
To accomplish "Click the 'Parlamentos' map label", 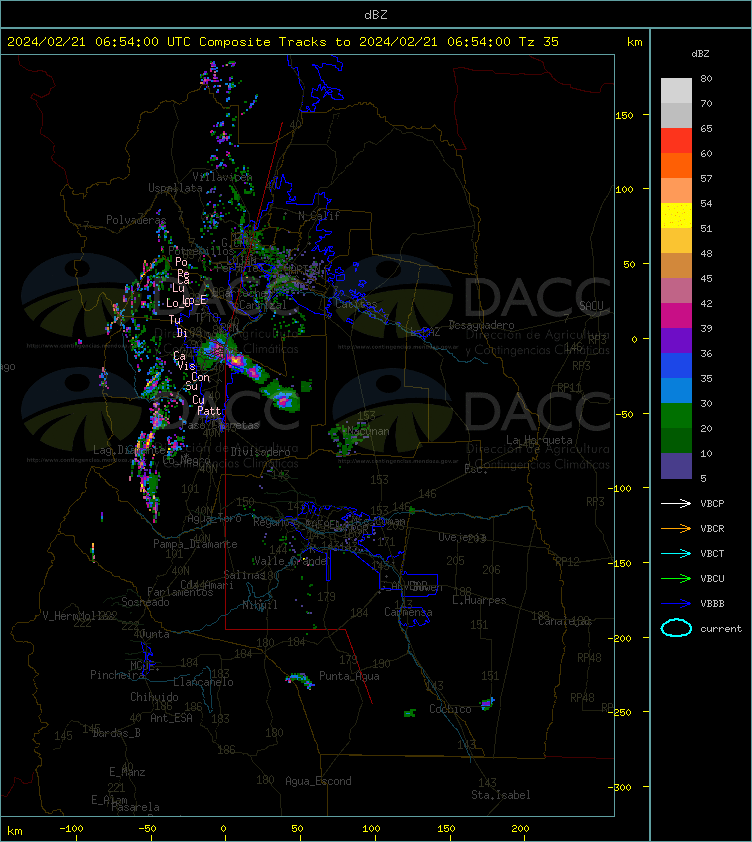I will [180, 592].
